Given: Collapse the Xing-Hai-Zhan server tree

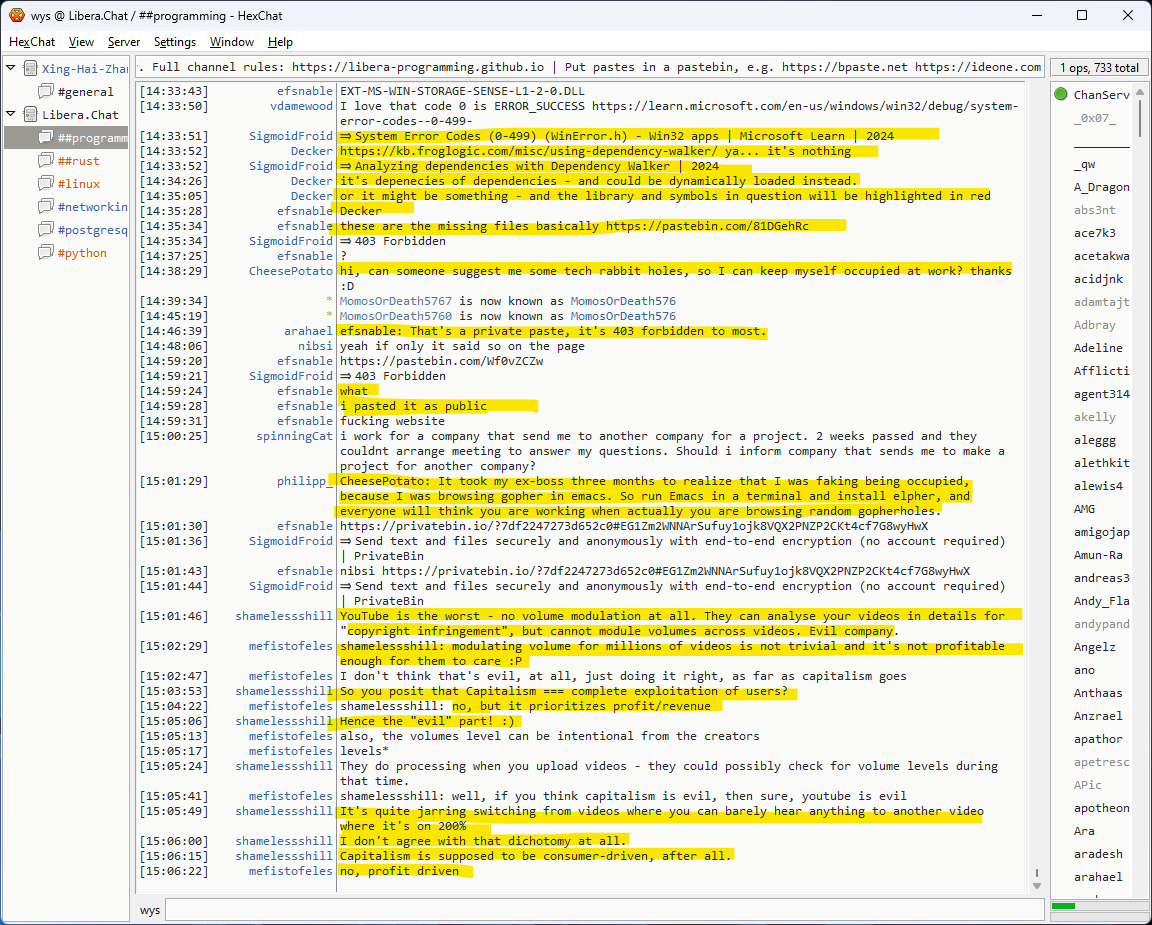Looking at the screenshot, I should 11,69.
